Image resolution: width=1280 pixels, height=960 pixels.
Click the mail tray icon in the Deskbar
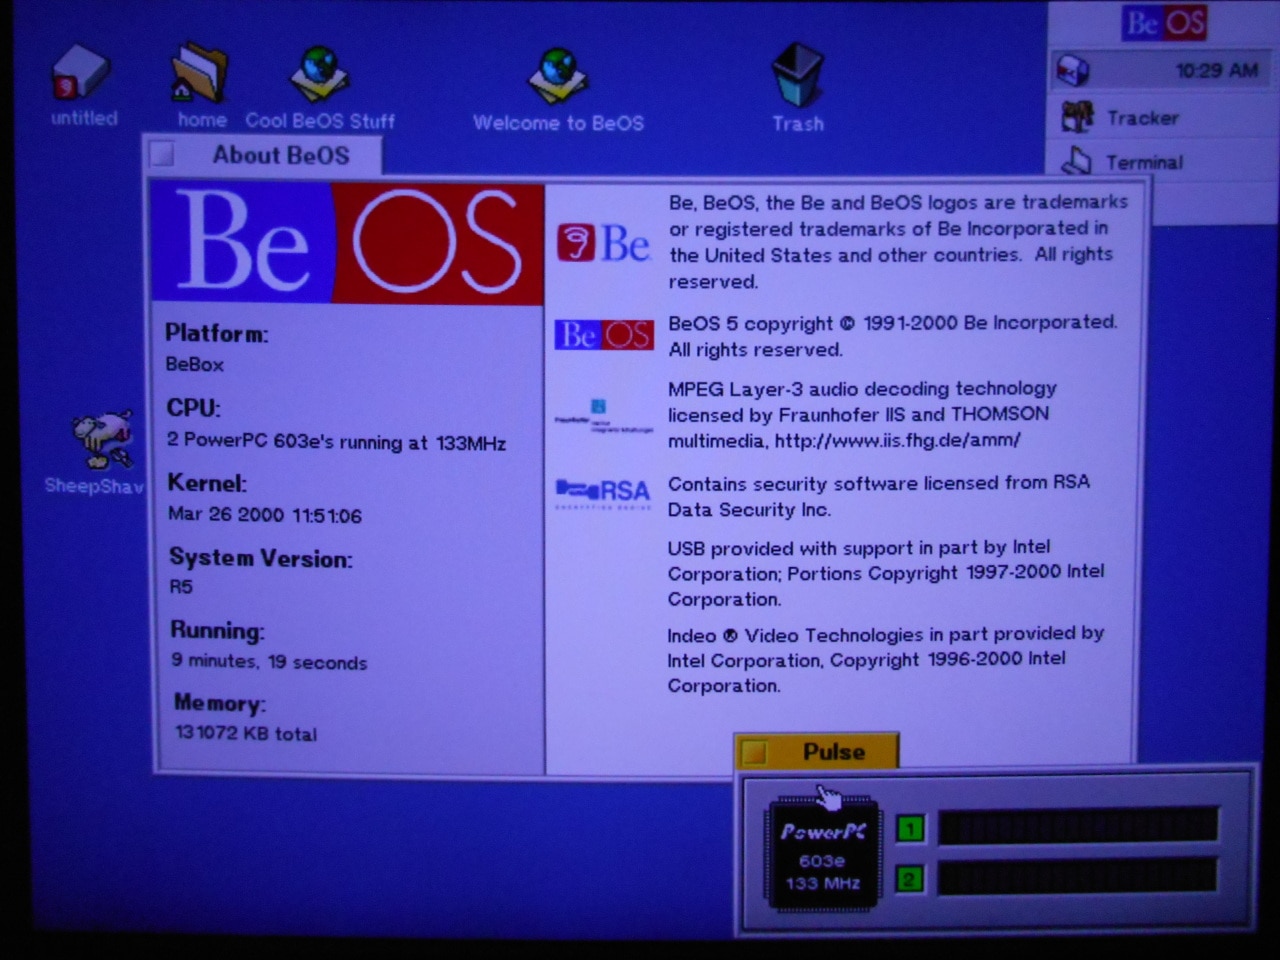pos(1074,71)
